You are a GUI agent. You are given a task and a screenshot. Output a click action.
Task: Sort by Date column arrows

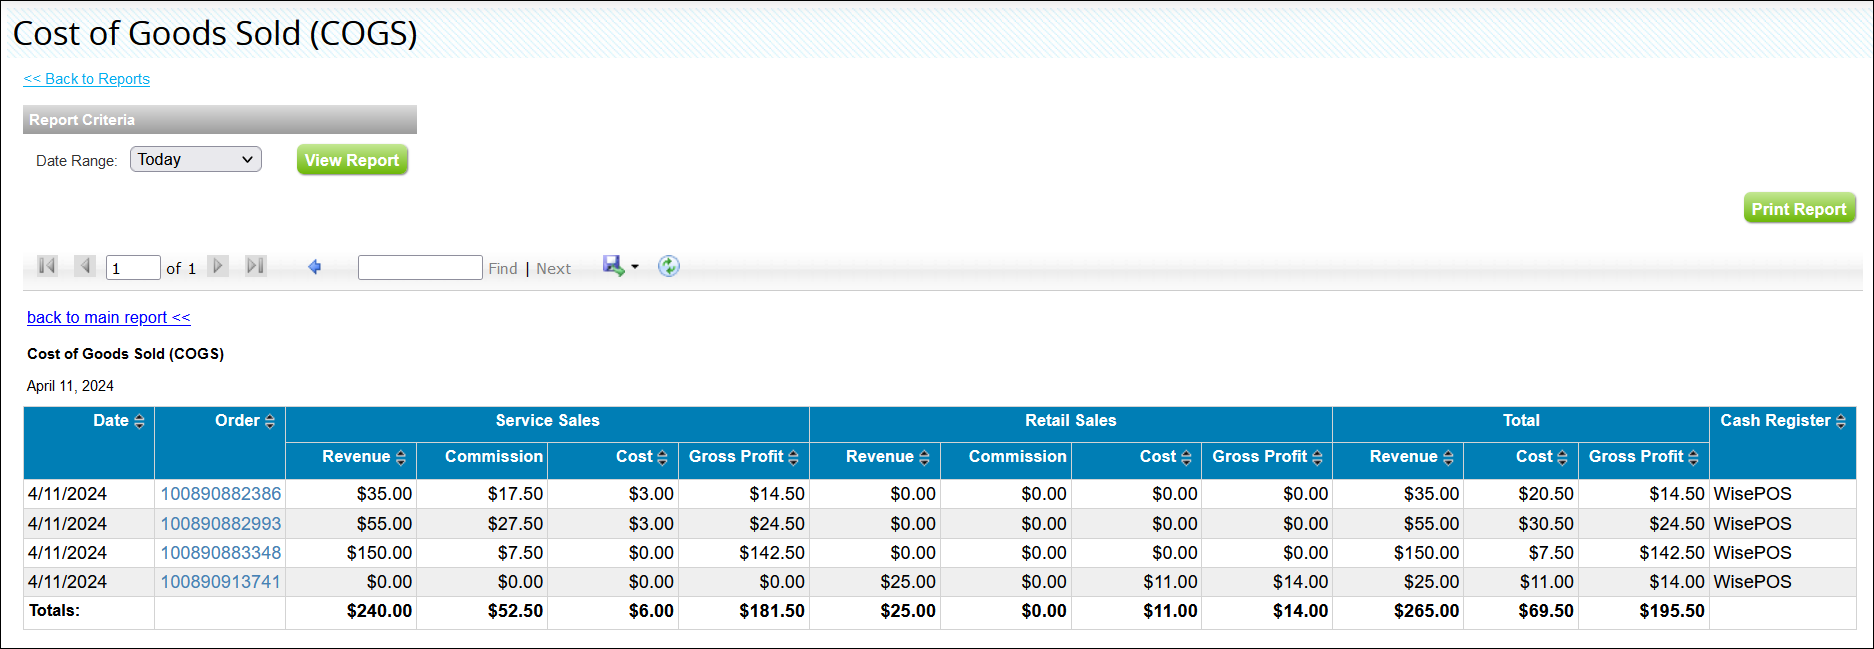coord(139,422)
